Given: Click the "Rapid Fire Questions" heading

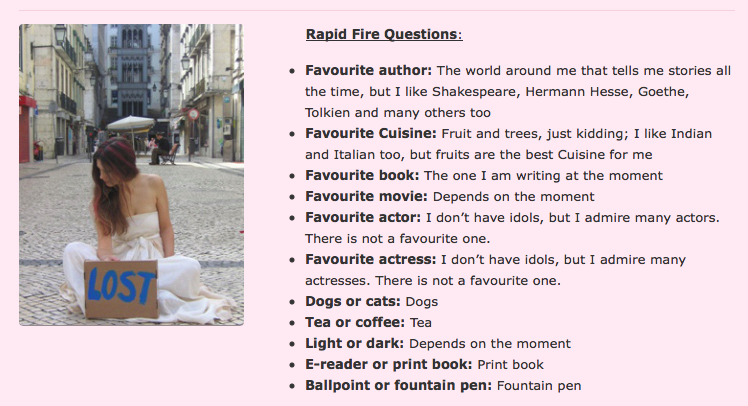Looking at the screenshot, I should 383,34.
